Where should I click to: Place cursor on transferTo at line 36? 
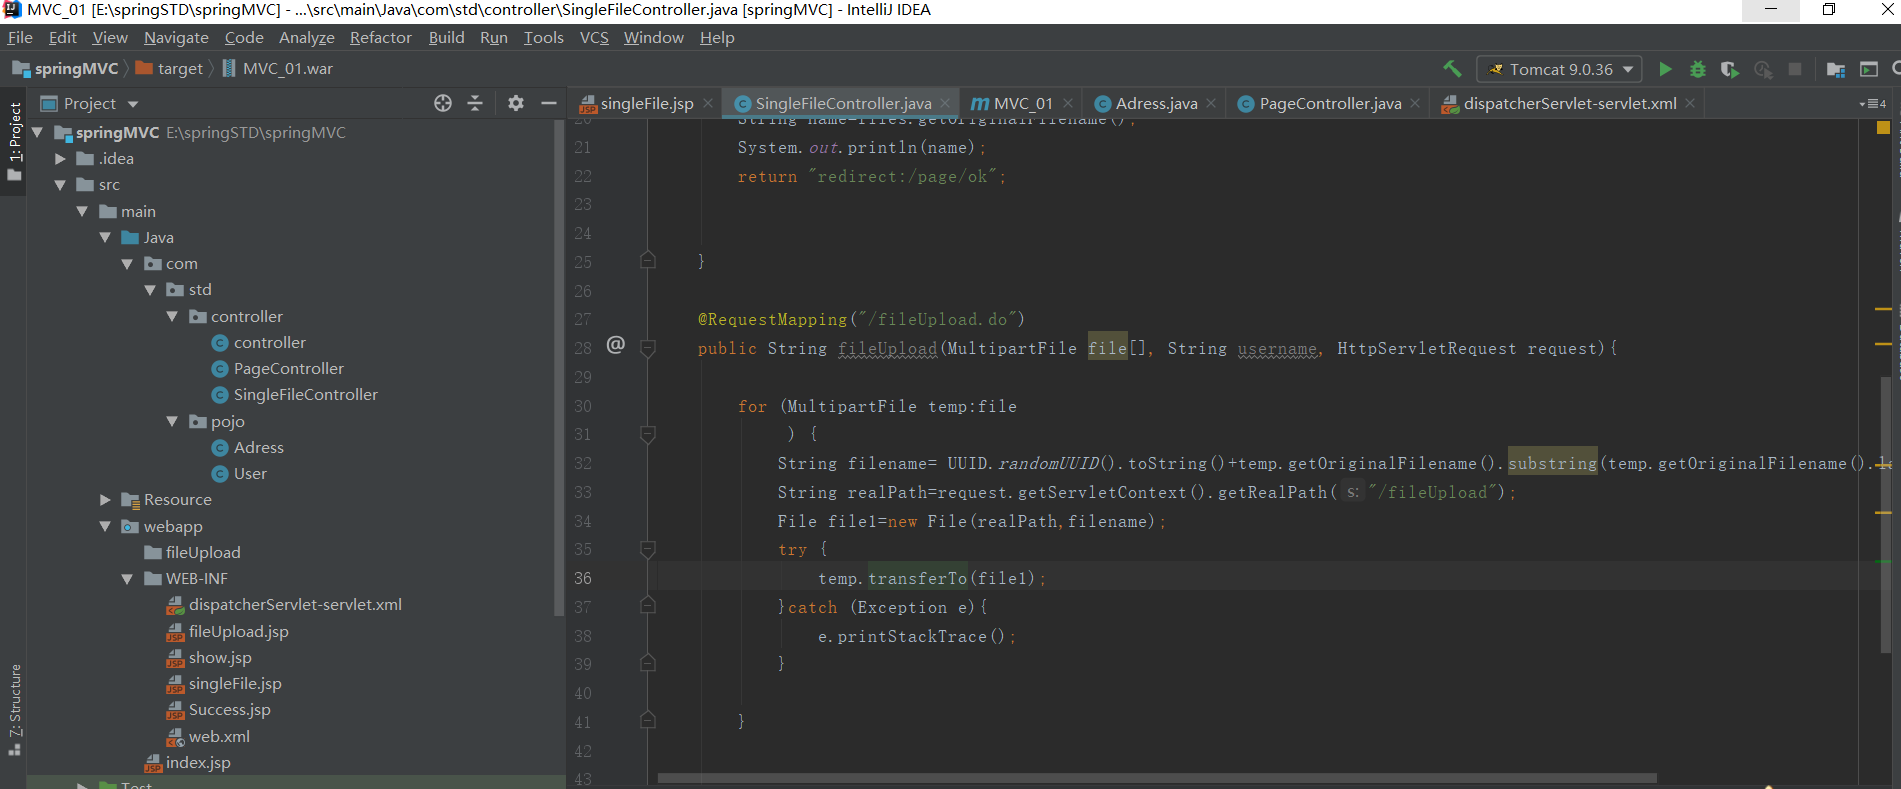(917, 579)
